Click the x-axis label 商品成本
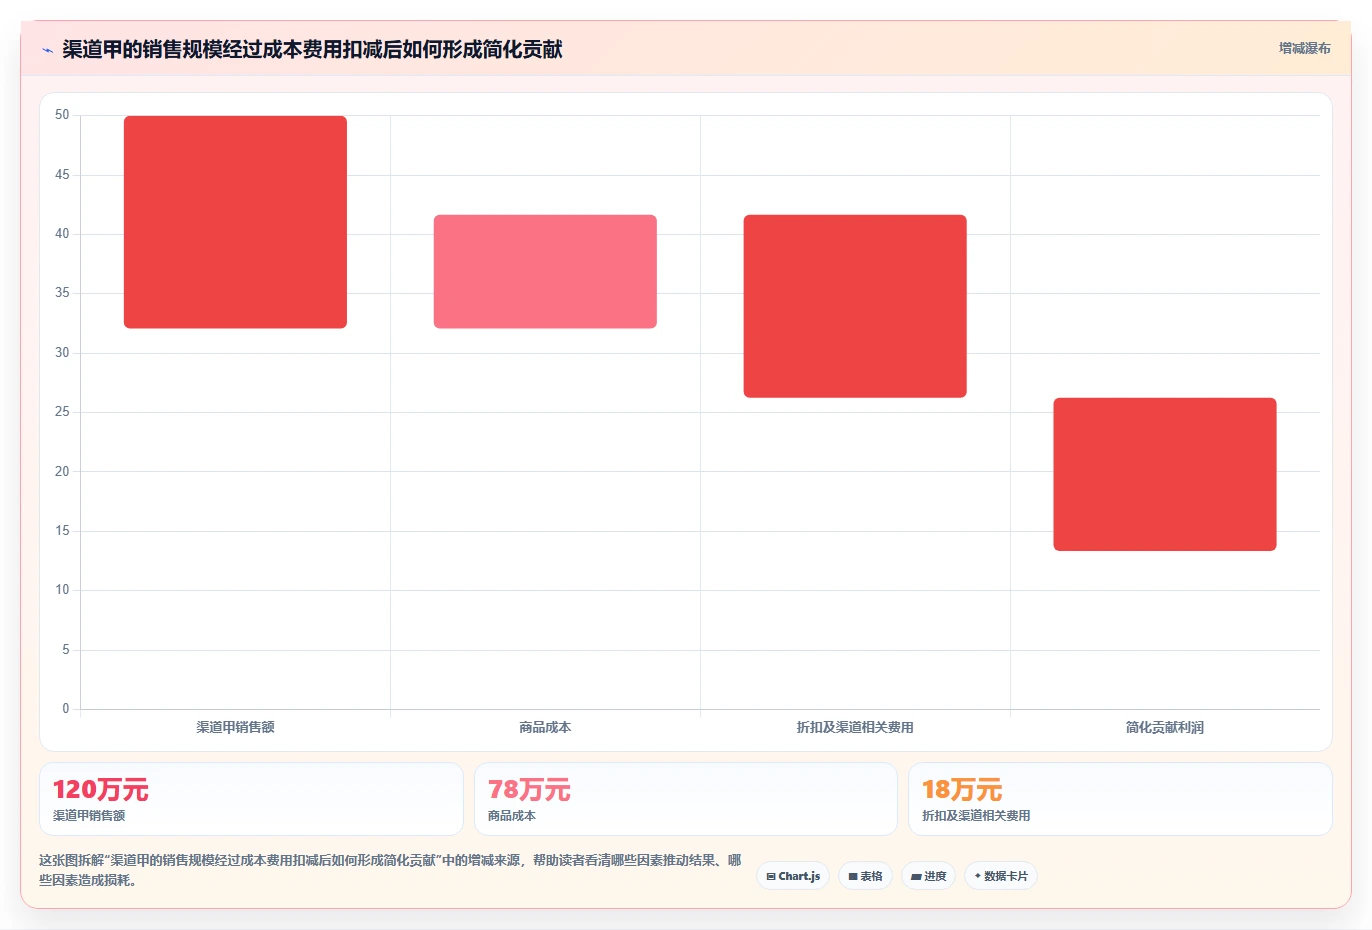 [x=545, y=727]
